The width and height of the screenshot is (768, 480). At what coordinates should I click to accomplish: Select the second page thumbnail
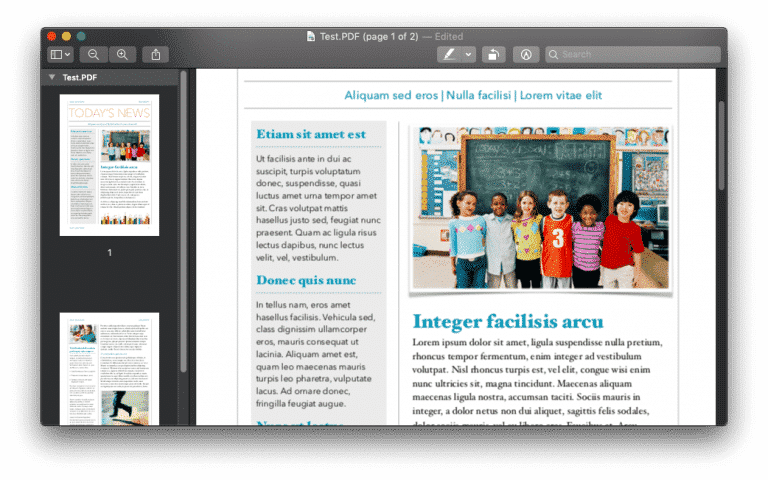(109, 369)
